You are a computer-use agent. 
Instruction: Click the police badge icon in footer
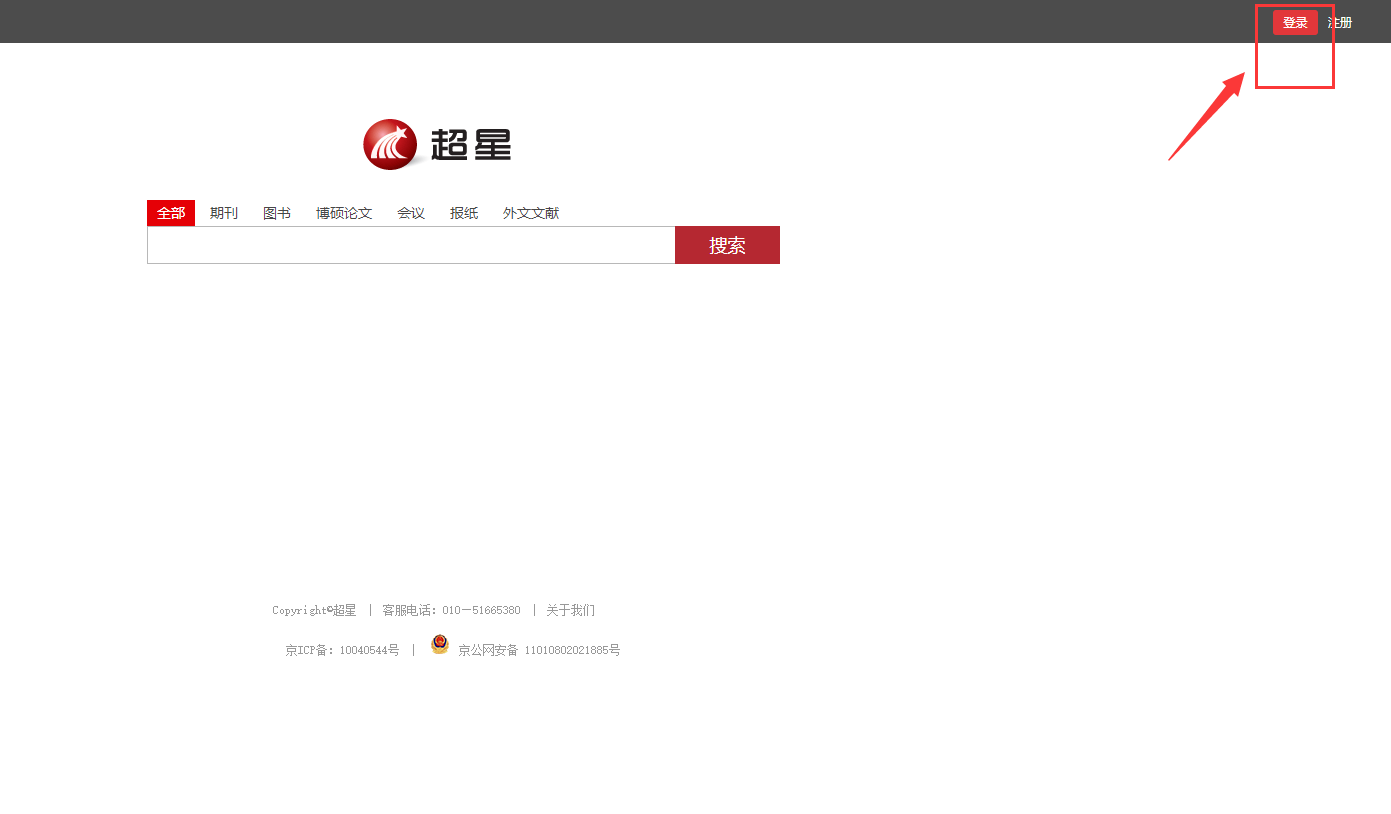pyautogui.click(x=440, y=645)
